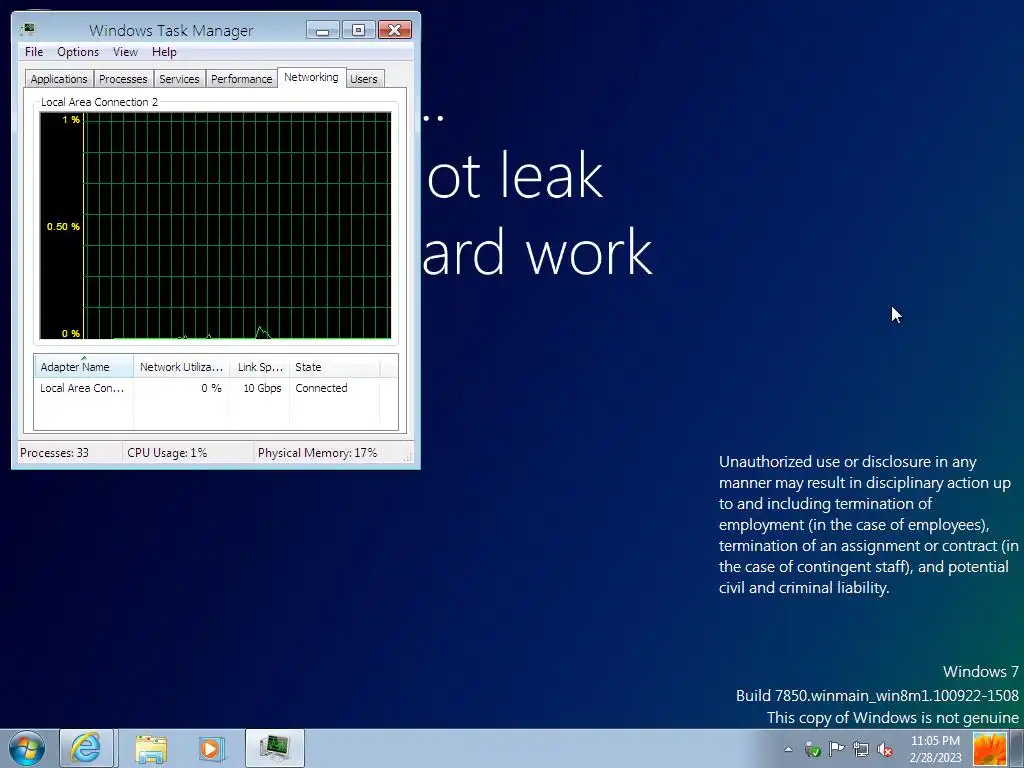Image resolution: width=1024 pixels, height=768 pixels.
Task: Click the 10 Gbps link speed cell
Action: tap(263, 388)
